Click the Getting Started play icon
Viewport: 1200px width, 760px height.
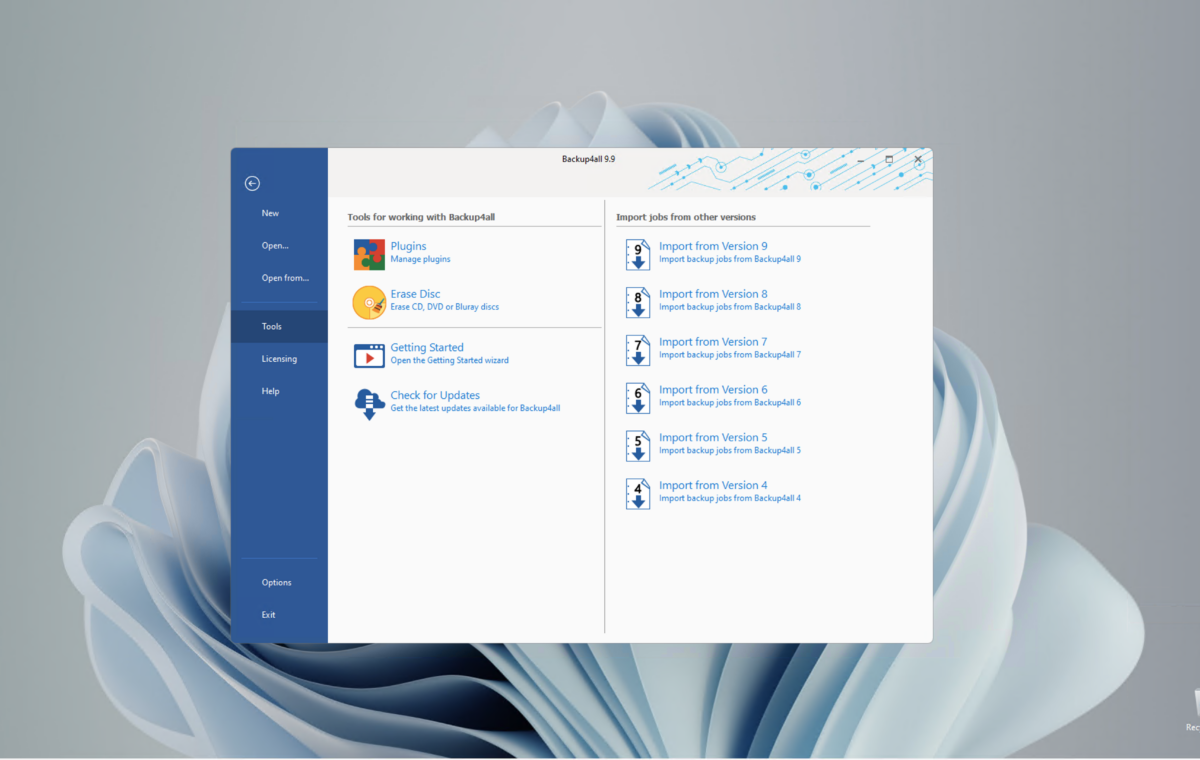(x=369, y=355)
